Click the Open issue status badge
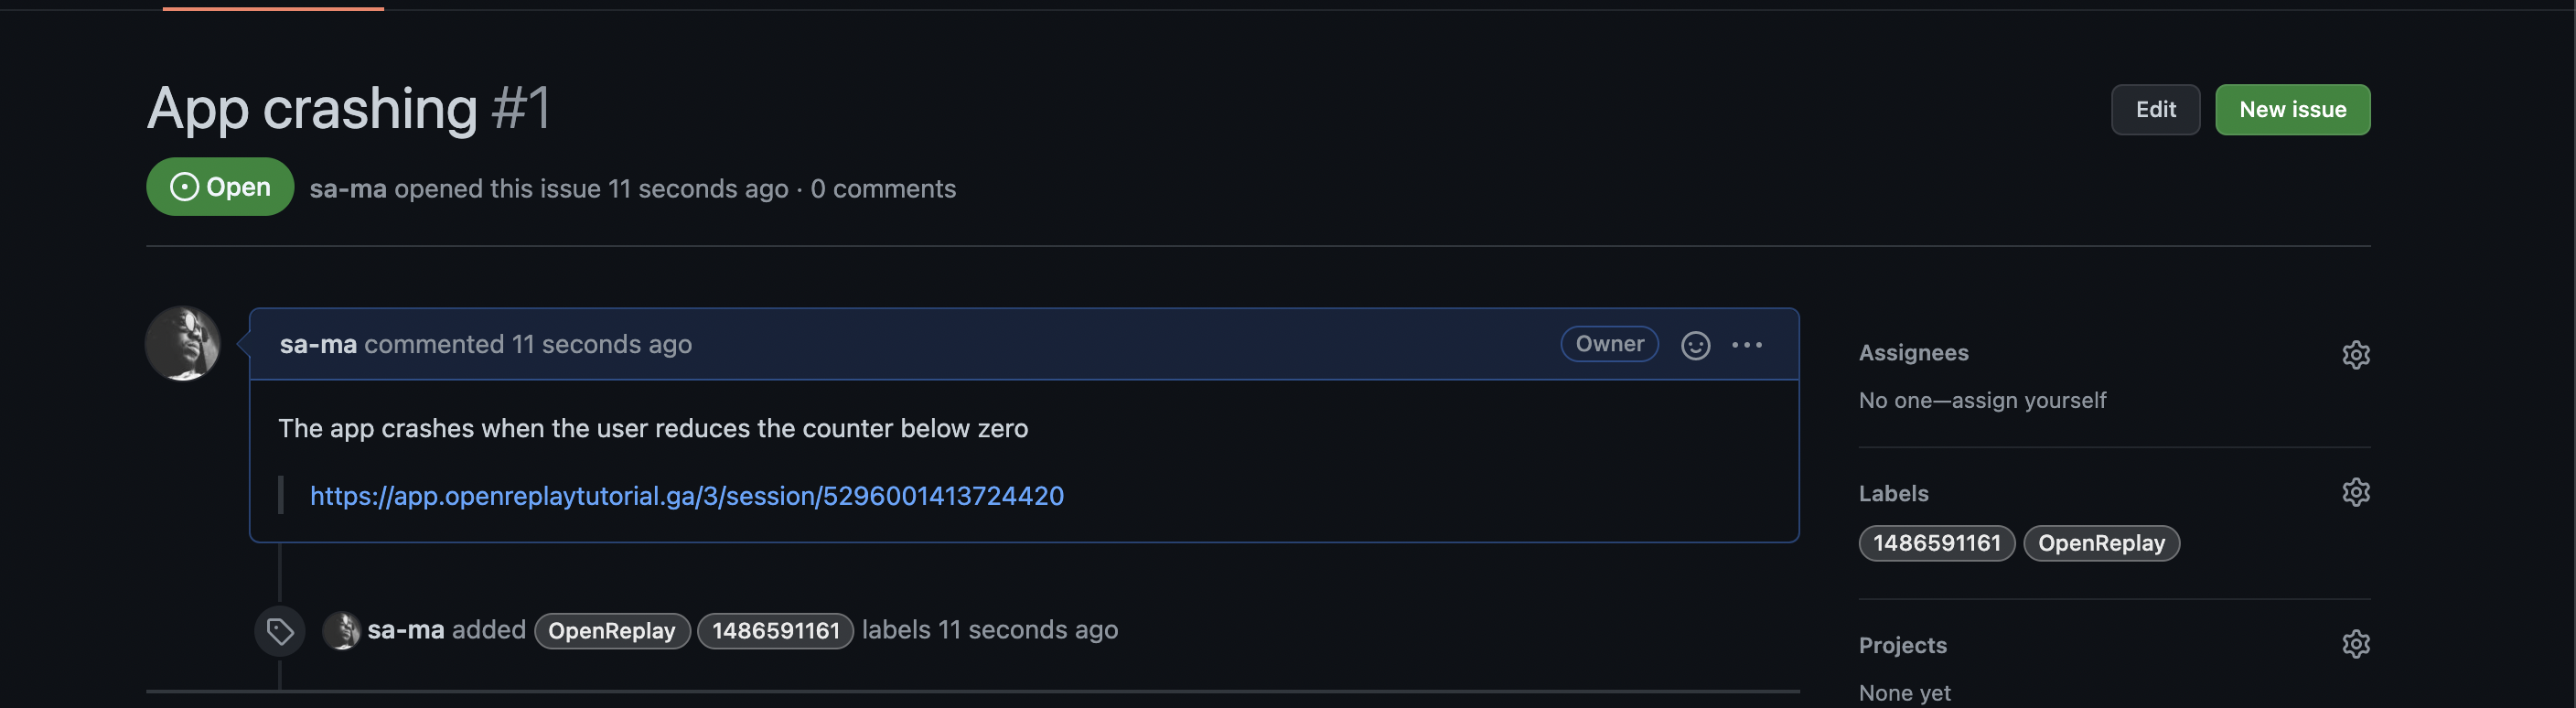The image size is (2576, 708). [220, 187]
